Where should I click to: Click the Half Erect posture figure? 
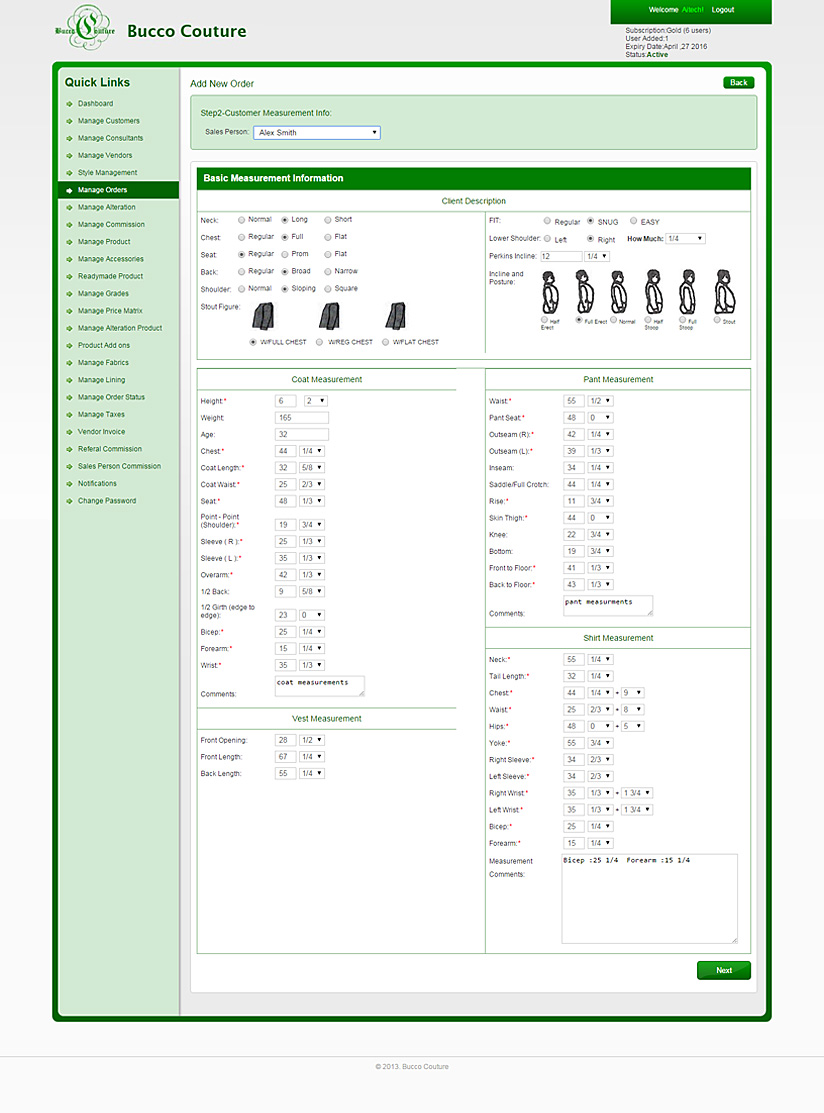[550, 292]
